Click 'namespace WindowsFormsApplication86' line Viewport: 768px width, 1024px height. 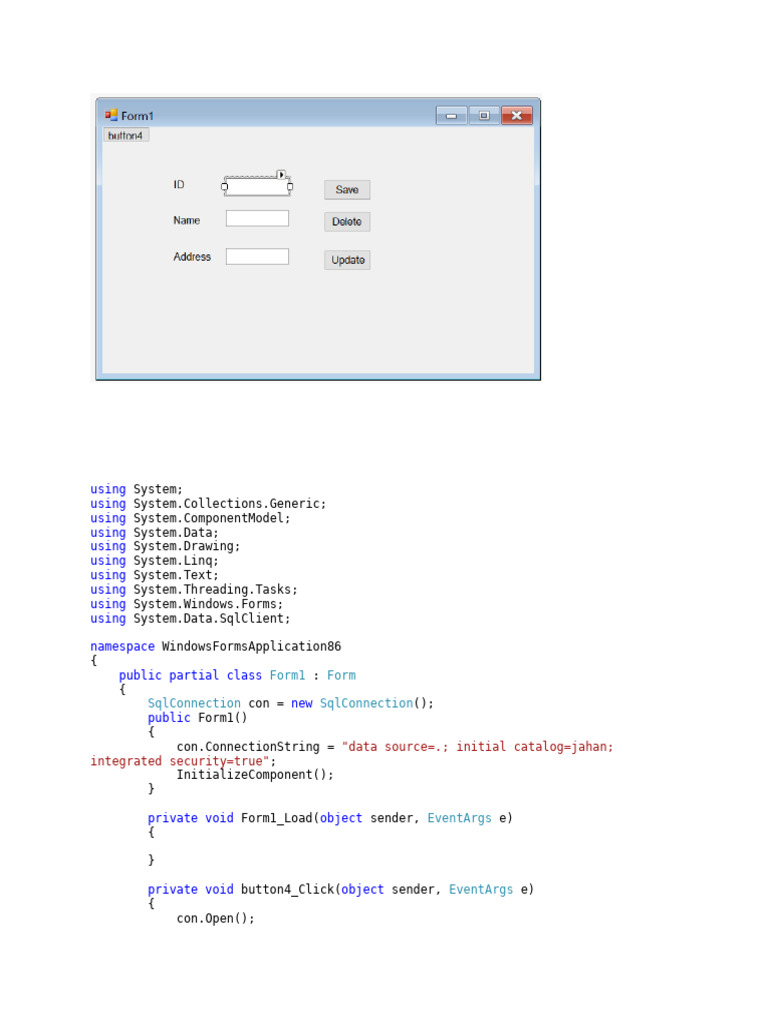point(216,647)
